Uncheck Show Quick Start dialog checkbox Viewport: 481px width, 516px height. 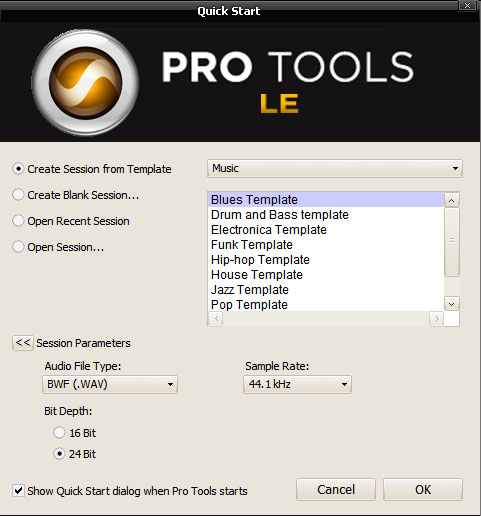pos(18,491)
